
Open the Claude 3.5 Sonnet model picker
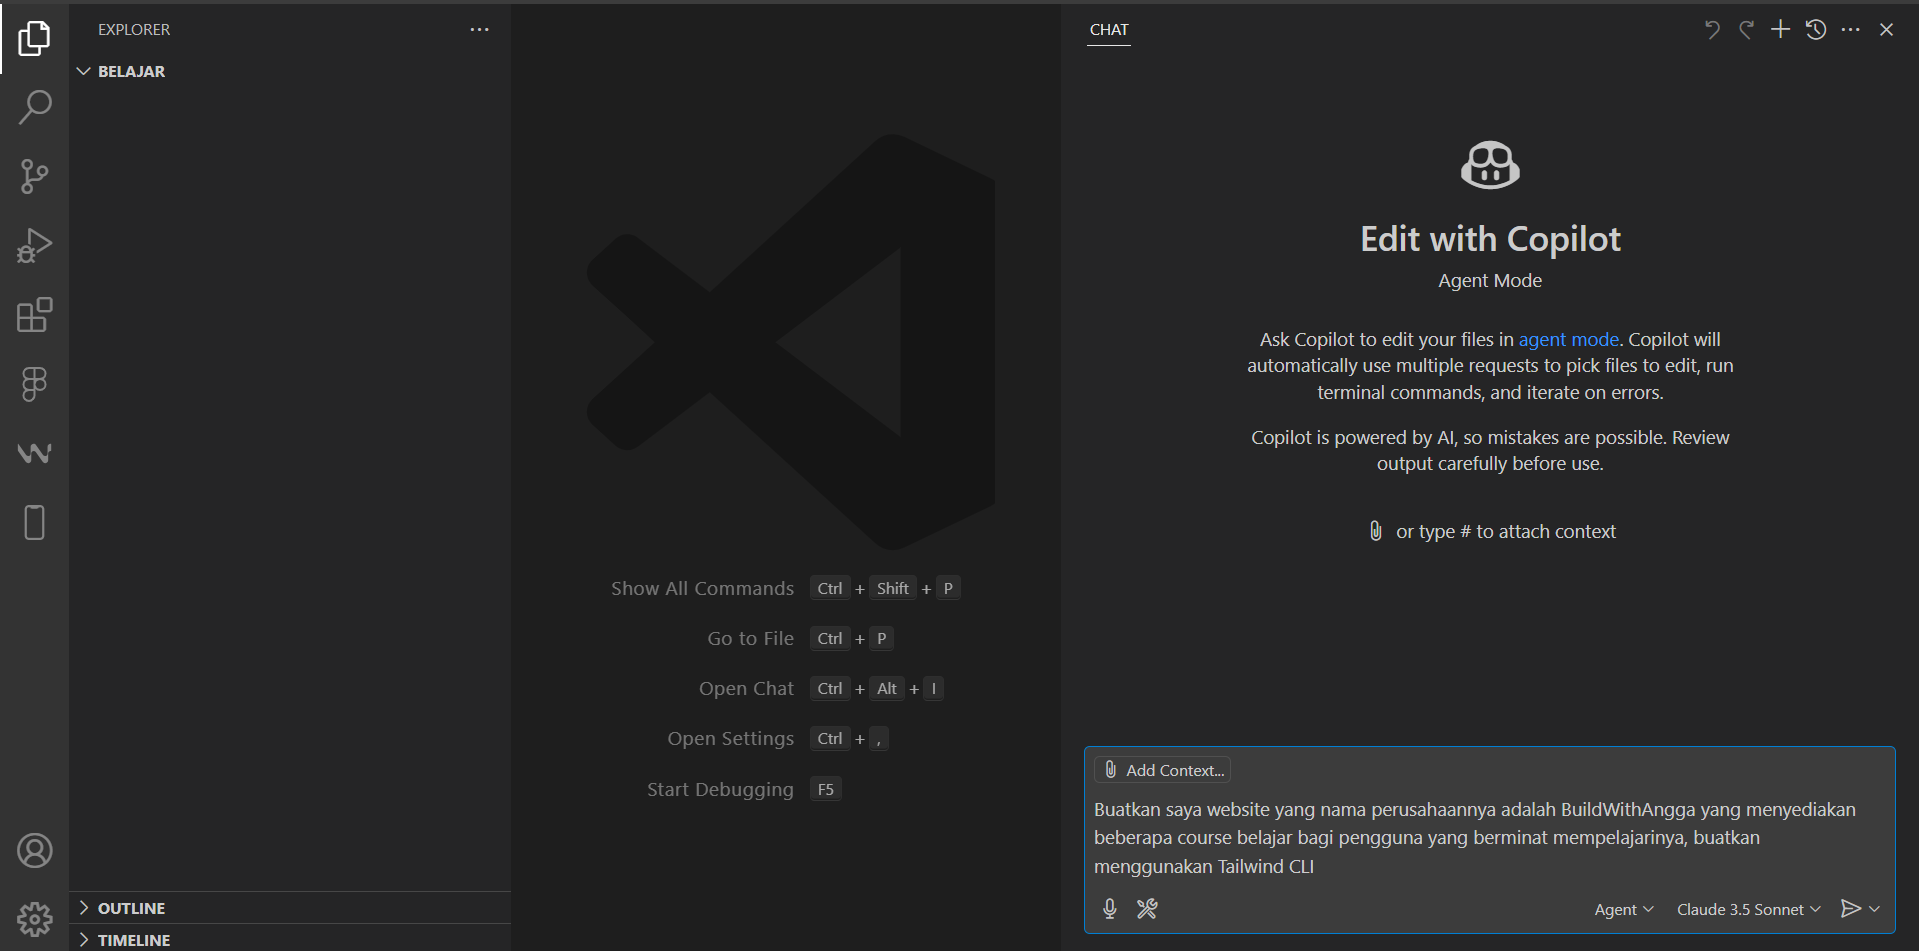point(1749,909)
